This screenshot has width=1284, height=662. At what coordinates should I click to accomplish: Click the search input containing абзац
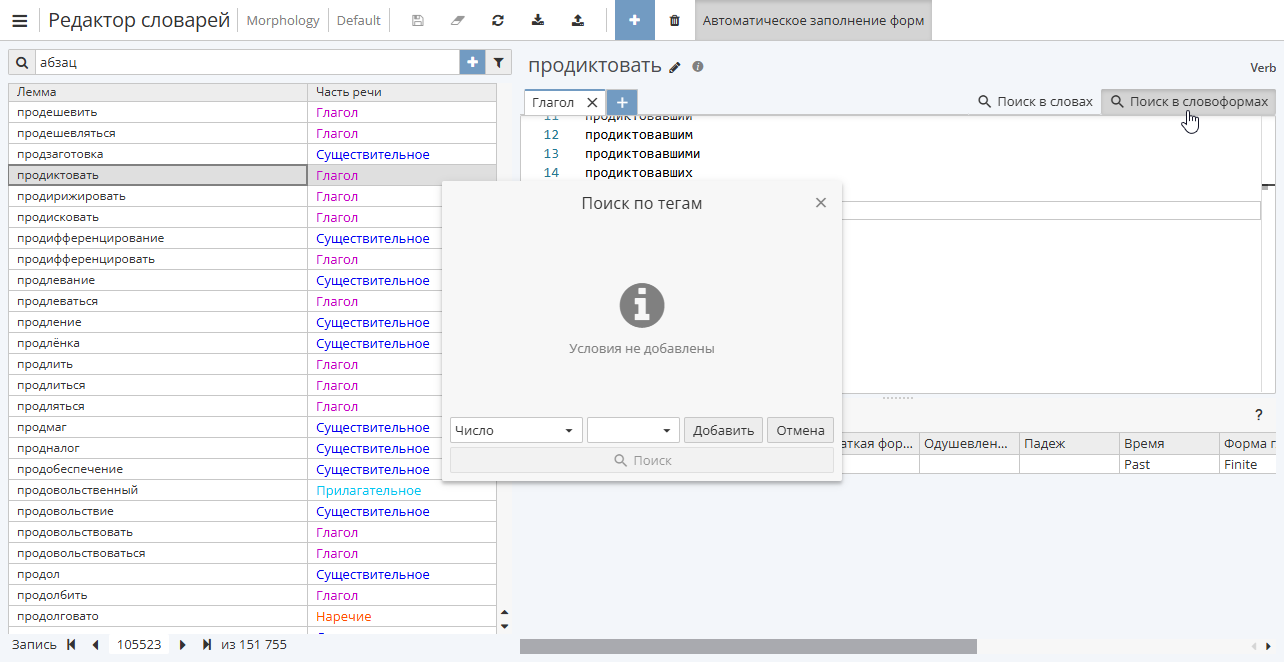click(247, 62)
